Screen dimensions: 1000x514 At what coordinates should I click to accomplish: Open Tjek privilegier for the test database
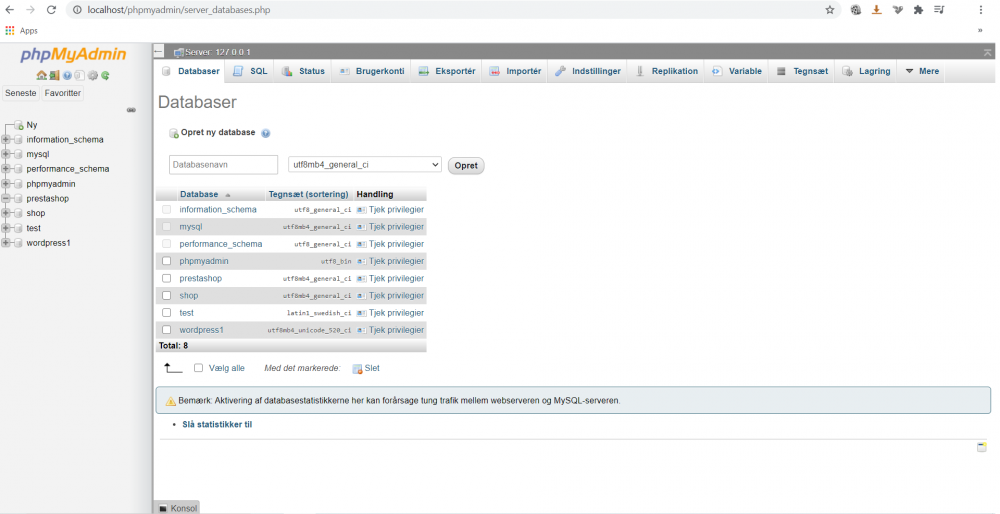(390, 313)
